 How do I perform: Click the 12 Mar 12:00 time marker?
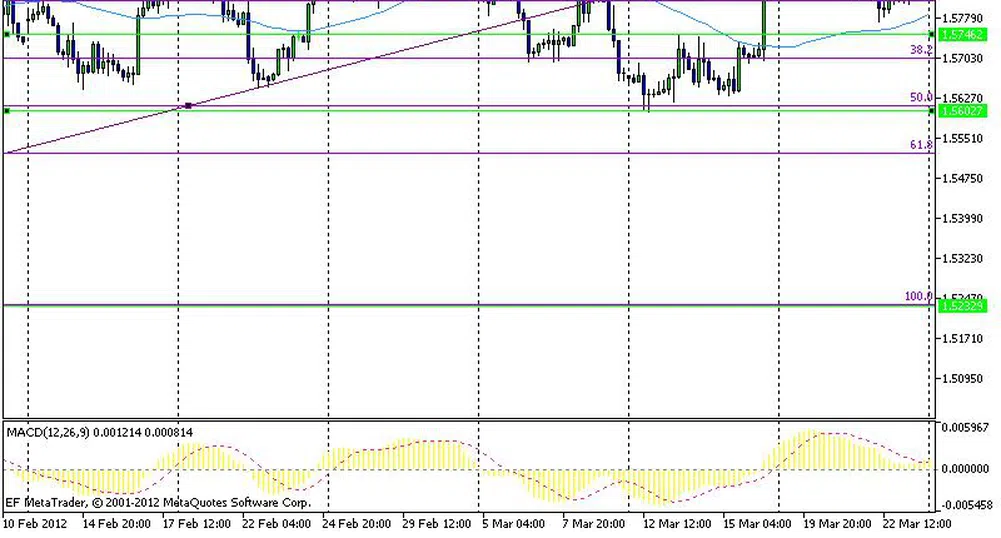click(x=676, y=523)
